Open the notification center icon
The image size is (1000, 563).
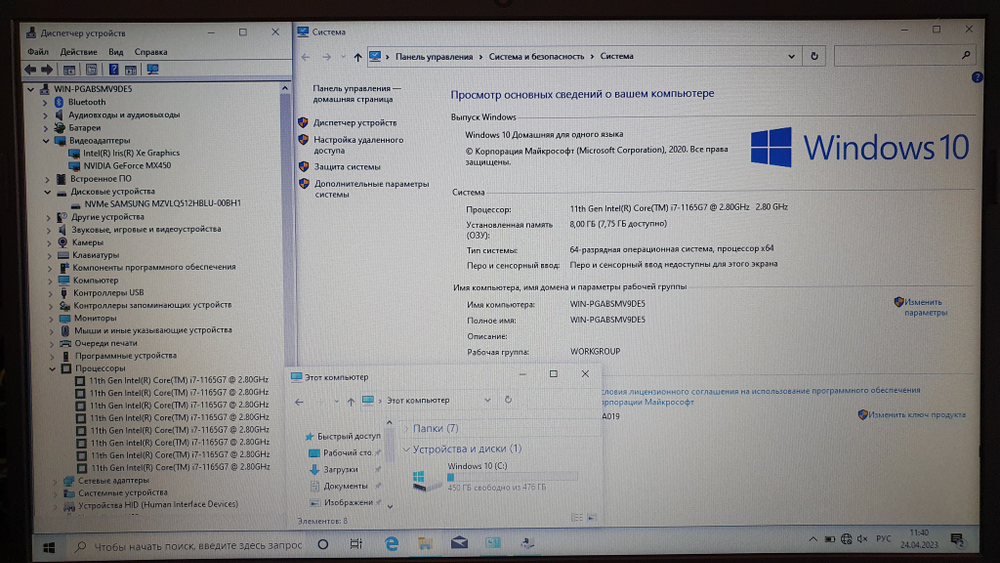pos(957,541)
